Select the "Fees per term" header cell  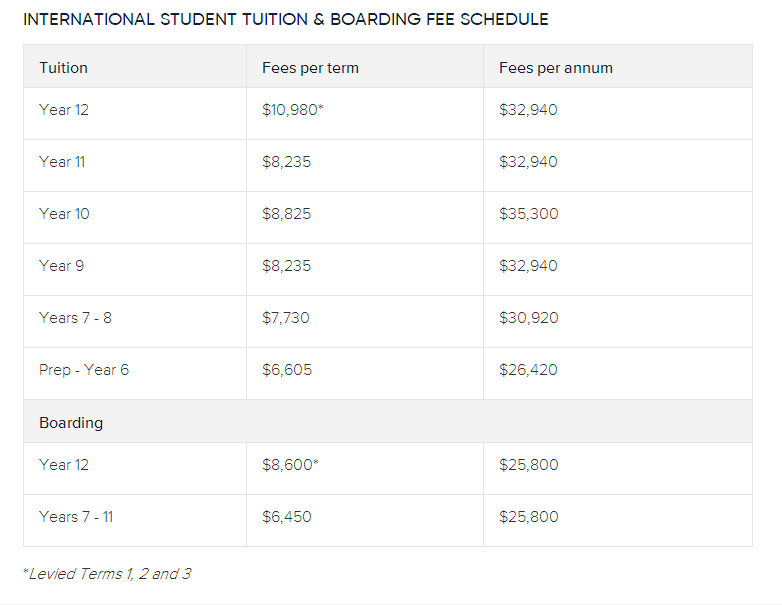click(310, 68)
